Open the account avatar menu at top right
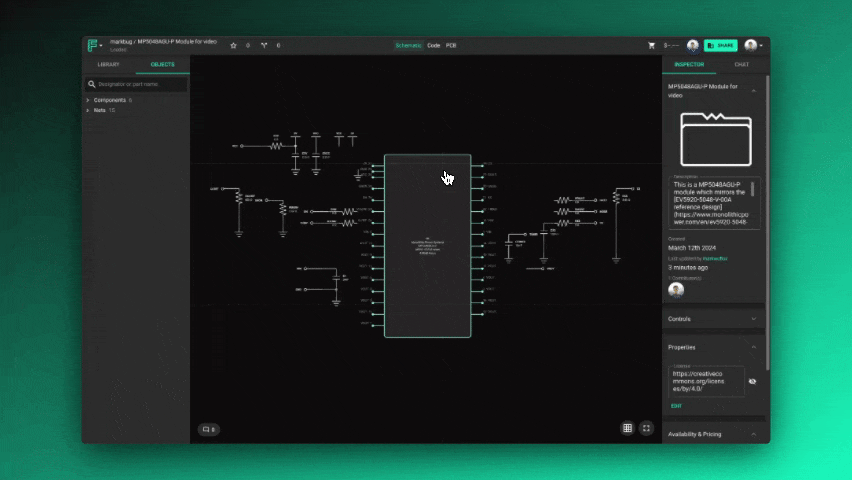Image resolution: width=852 pixels, height=480 pixels. coord(754,46)
